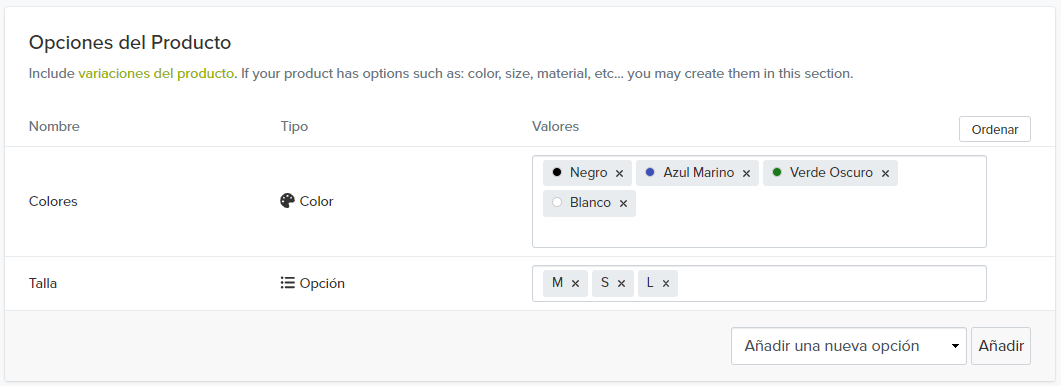Click the palette icon next to Color

click(x=288, y=201)
